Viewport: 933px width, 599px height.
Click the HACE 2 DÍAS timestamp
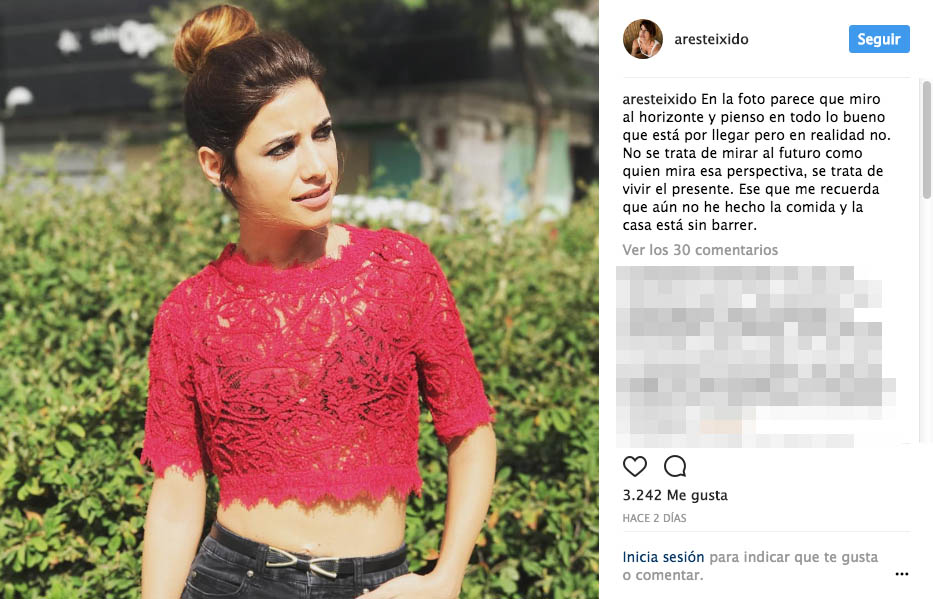(654, 518)
